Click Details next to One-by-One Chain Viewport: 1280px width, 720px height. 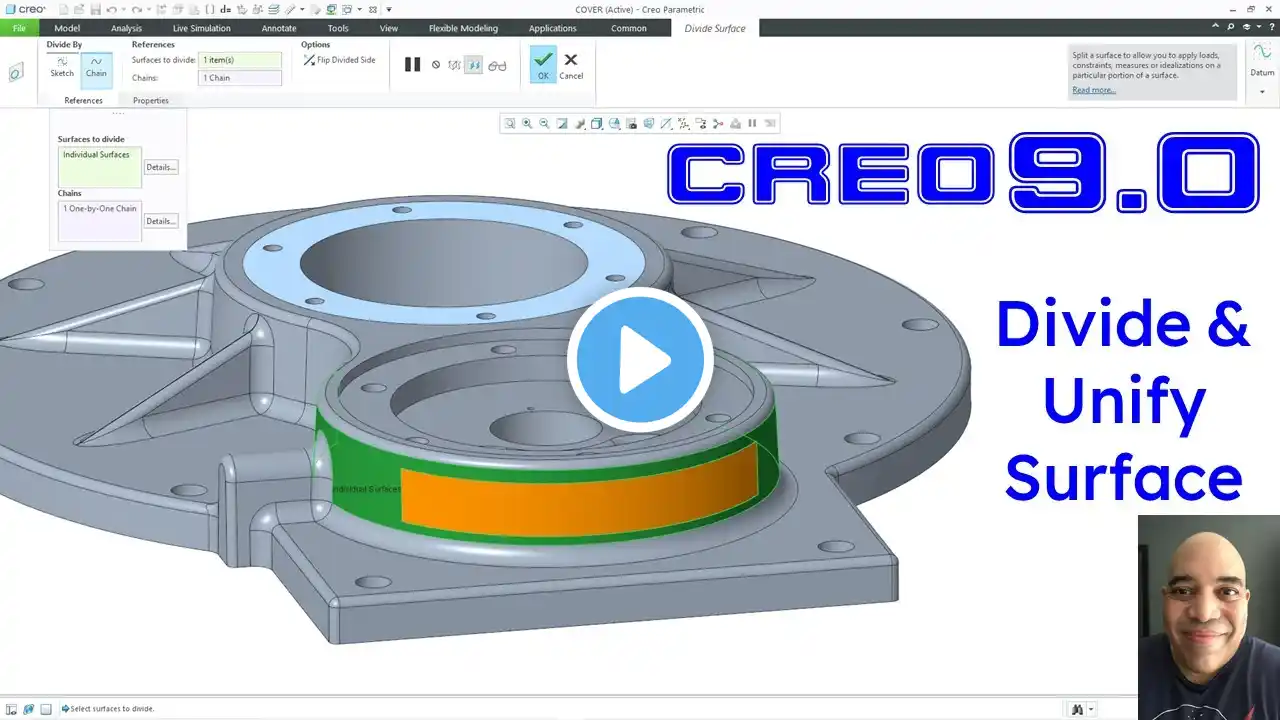(161, 221)
